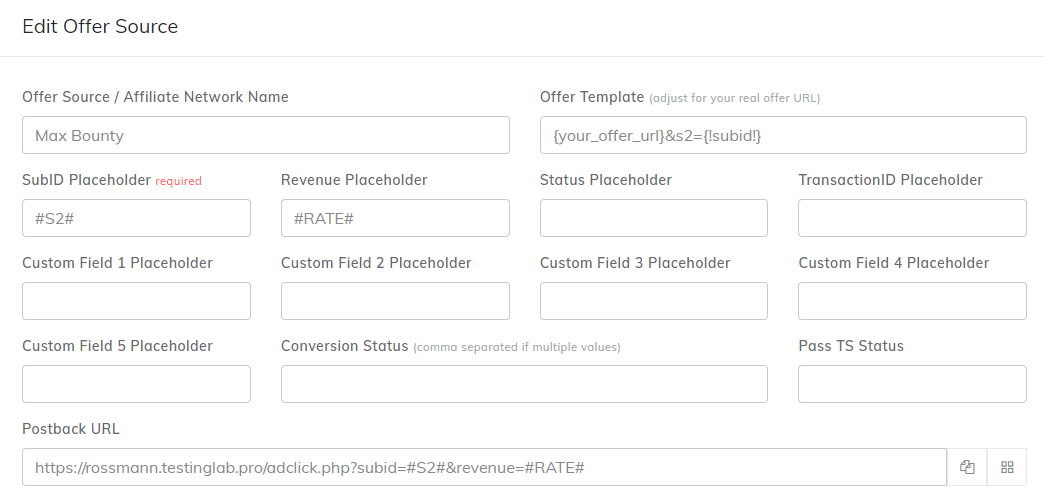Click the 'Custom Field 4 Placeholder' label
Screen dimensions: 1044x499
point(894,263)
